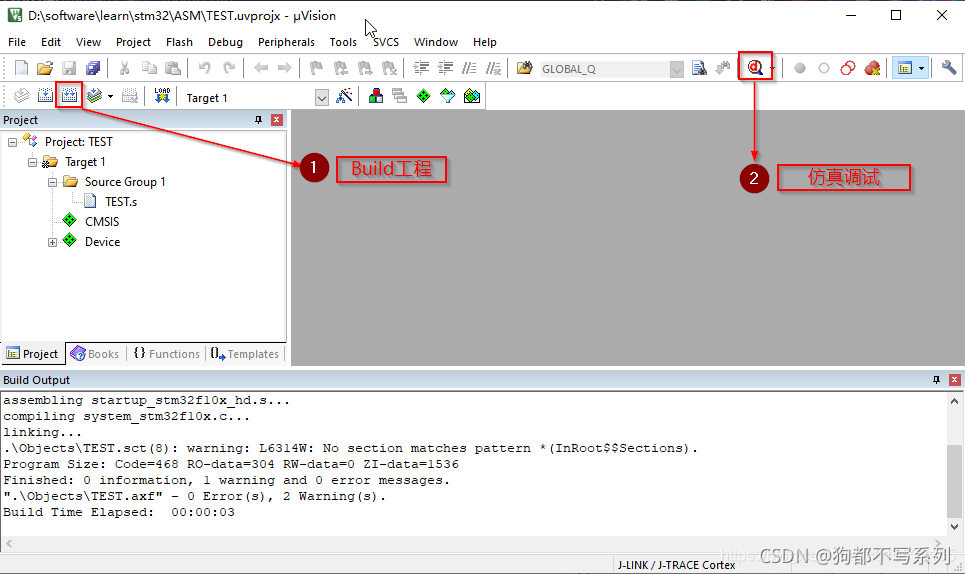Open Options for Target with the magic wand icon
The image size is (965, 574).
point(344,96)
